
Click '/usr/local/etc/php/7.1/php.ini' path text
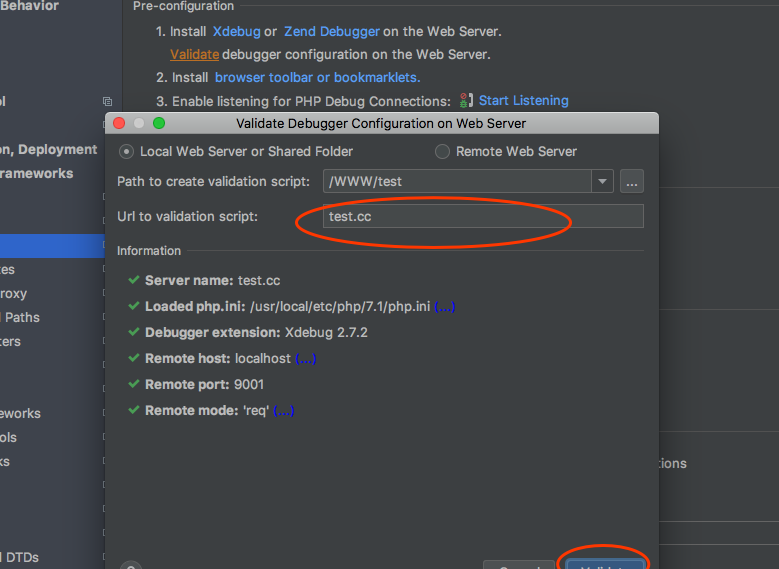pos(340,307)
